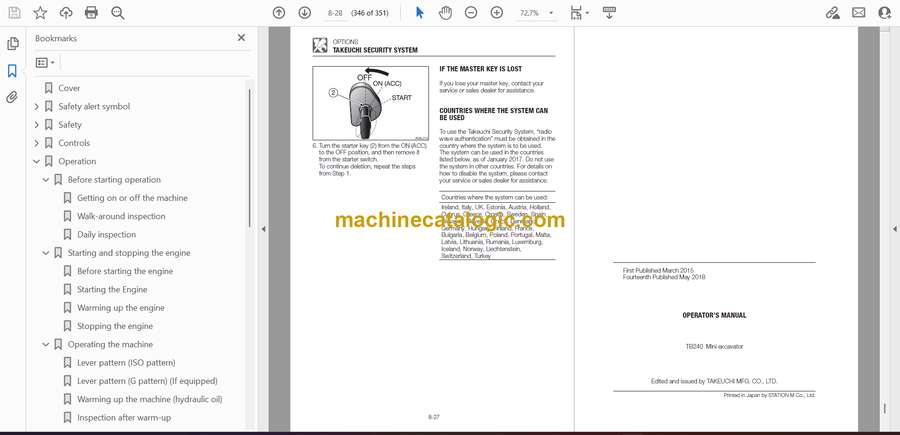Toggle the Bookmarks panel icon
The image size is (900, 435).
pyautogui.click(x=12, y=71)
